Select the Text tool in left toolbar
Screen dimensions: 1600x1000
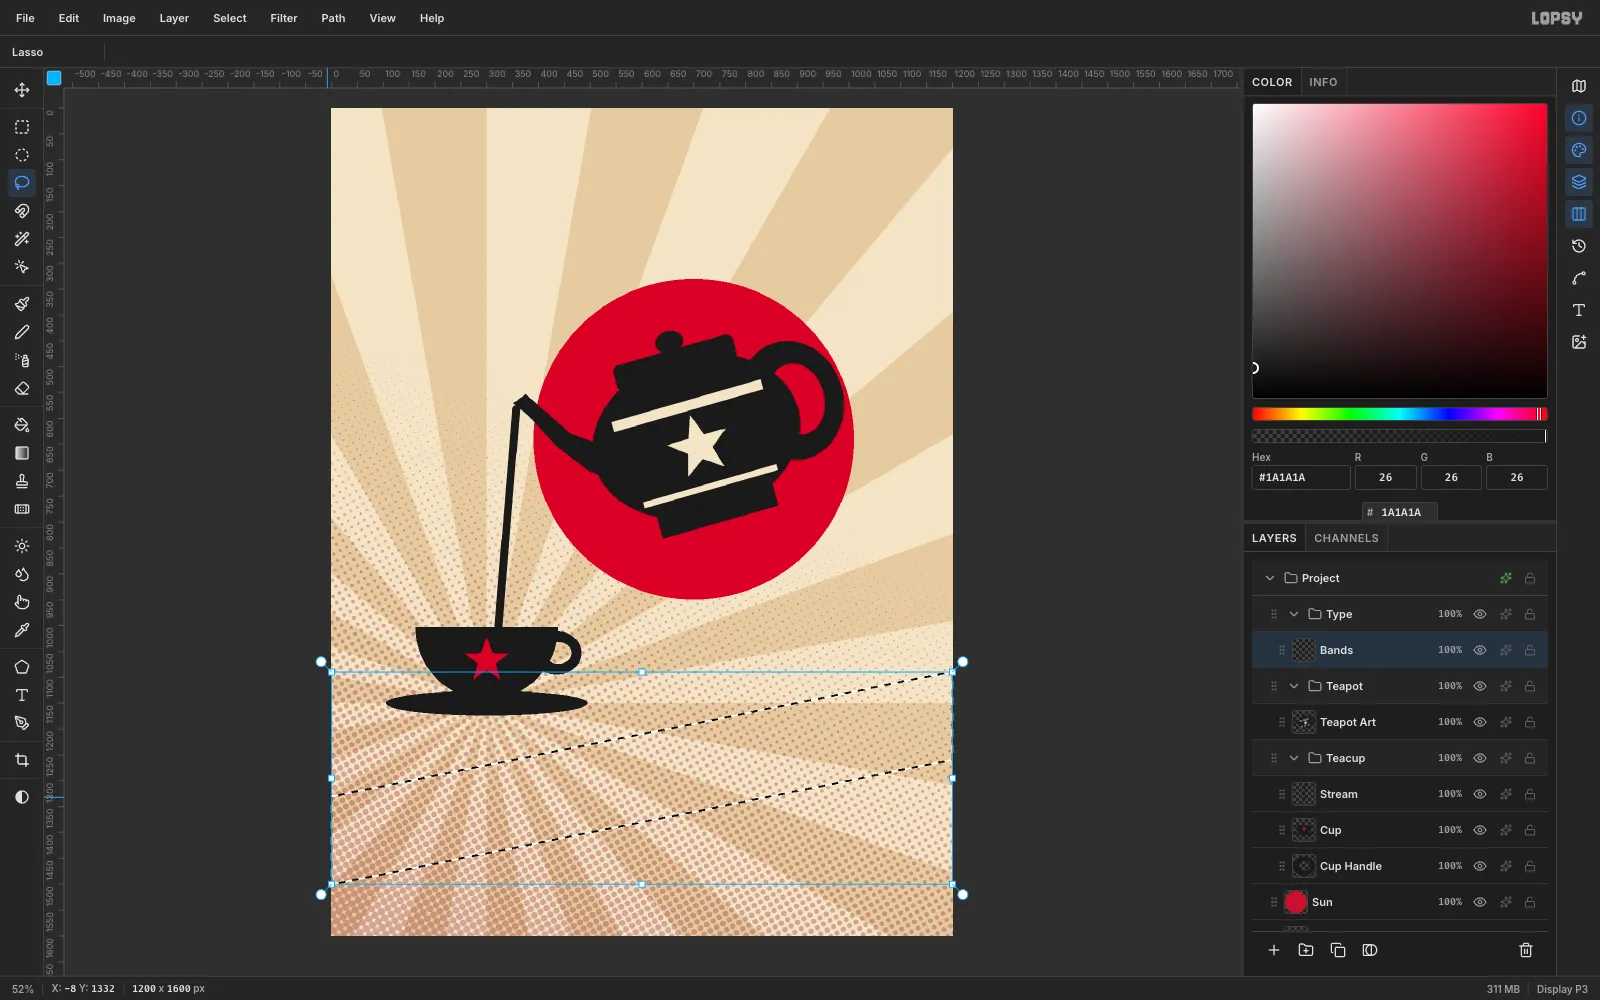click(x=22, y=695)
